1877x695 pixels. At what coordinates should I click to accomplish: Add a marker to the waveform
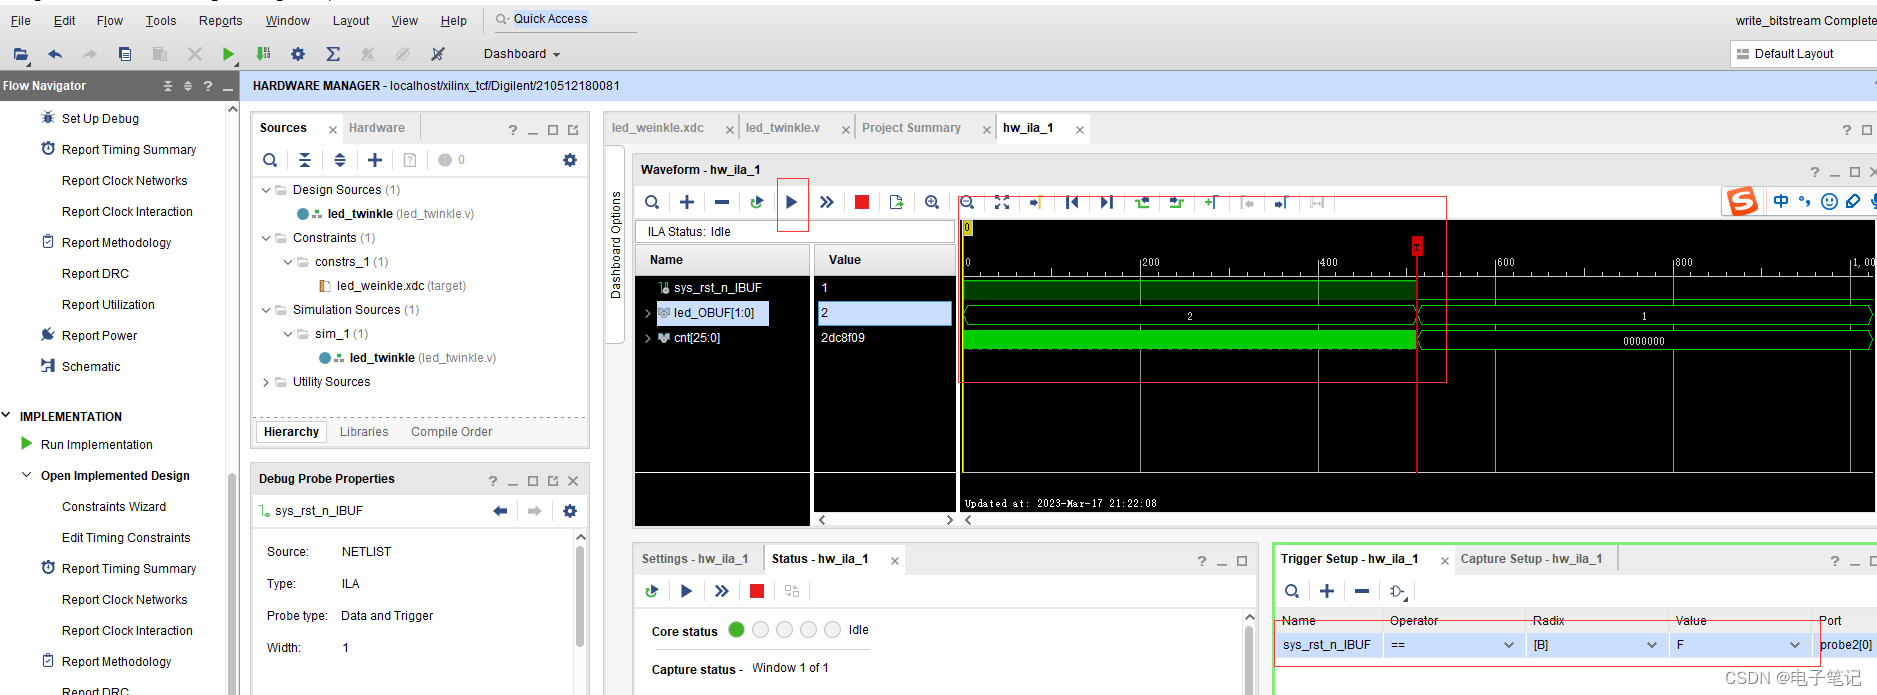pyautogui.click(x=1211, y=202)
